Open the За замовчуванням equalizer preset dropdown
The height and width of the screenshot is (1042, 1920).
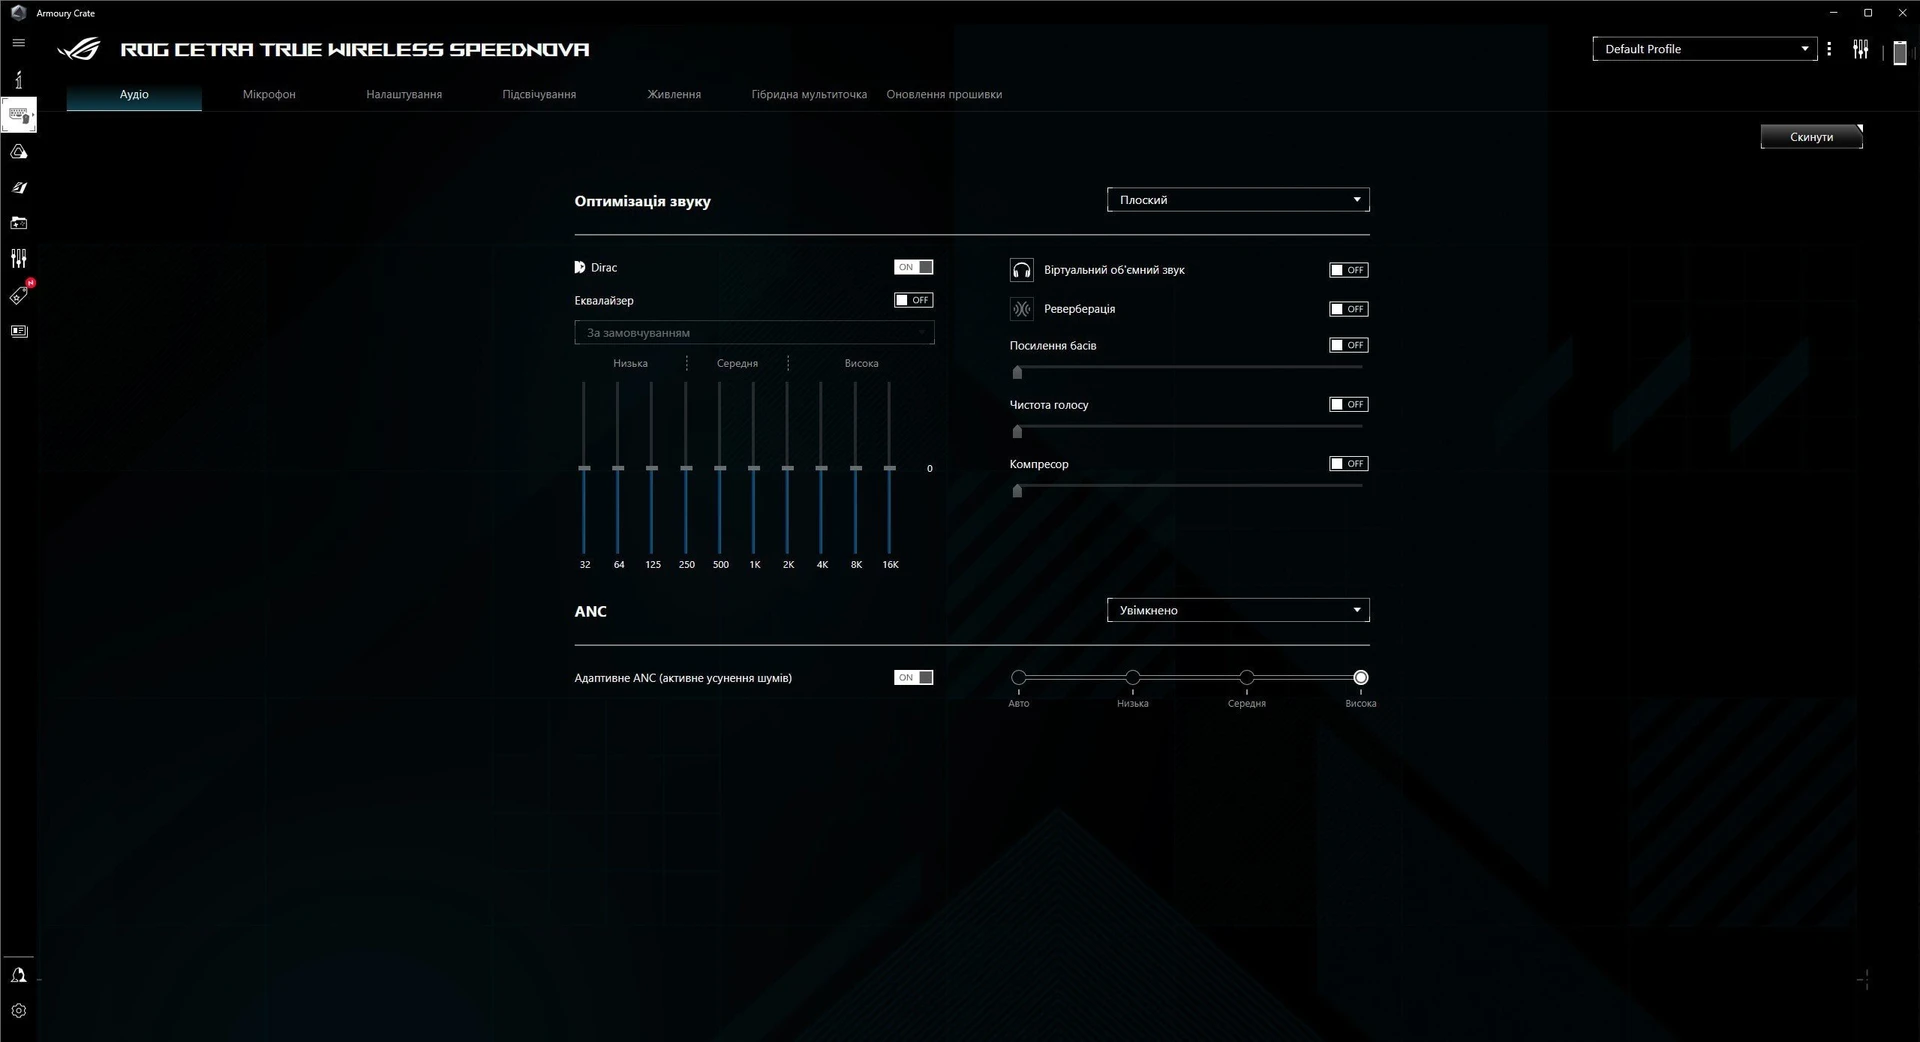coord(754,333)
